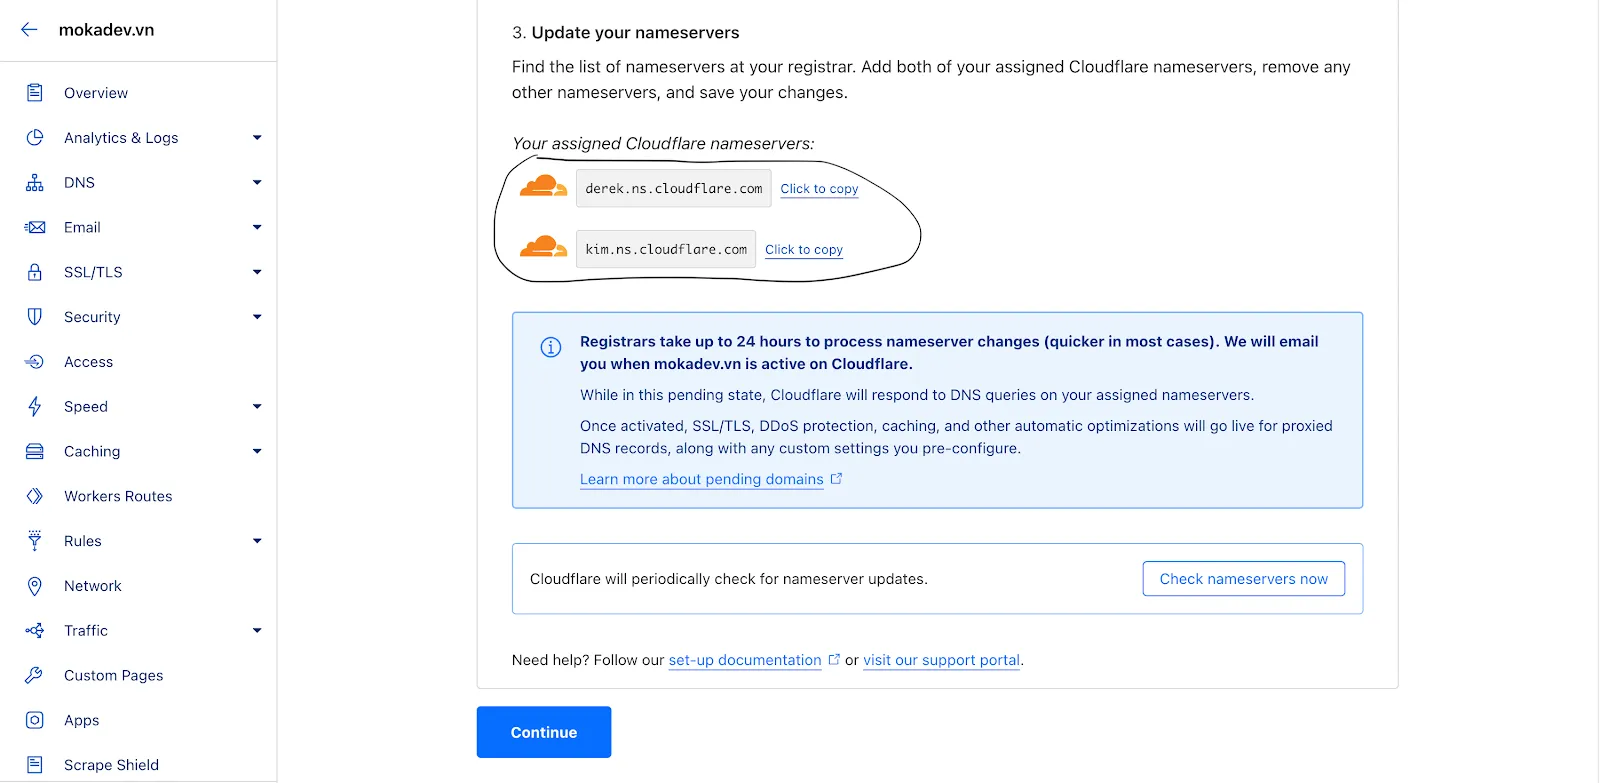Click the Speed lightning bolt icon
The width and height of the screenshot is (1600, 783).
pyautogui.click(x=35, y=407)
